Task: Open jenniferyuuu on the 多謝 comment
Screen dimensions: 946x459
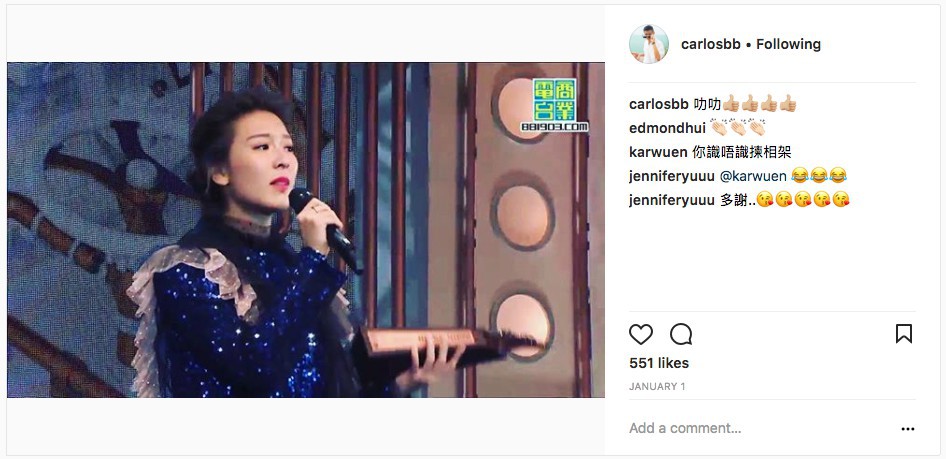Action: click(671, 200)
